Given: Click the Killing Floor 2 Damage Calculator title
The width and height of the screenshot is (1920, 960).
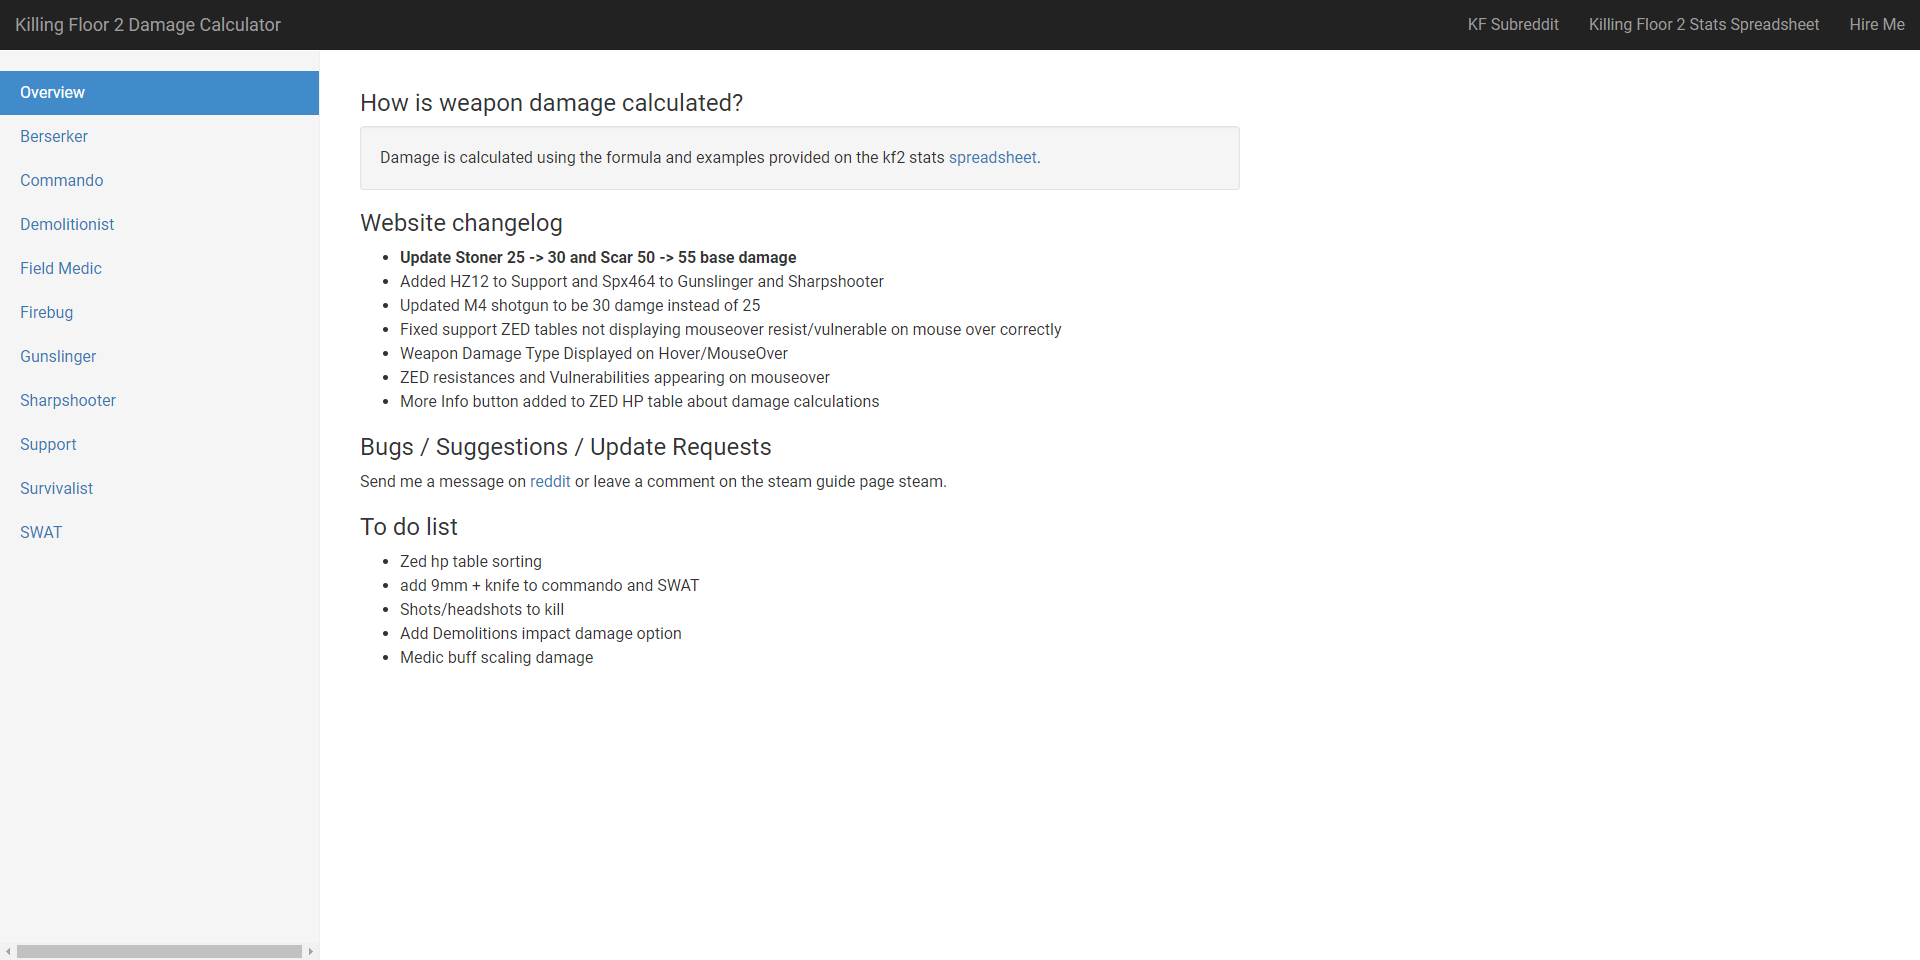Looking at the screenshot, I should pyautogui.click(x=148, y=25).
